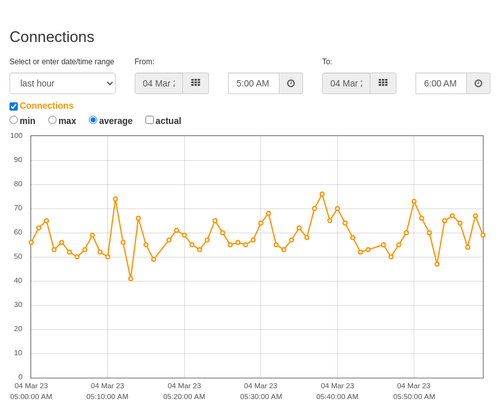This screenshot has width=500, height=403.
Task: Click the peak data point at 05:50:00 AM
Action: [414, 201]
